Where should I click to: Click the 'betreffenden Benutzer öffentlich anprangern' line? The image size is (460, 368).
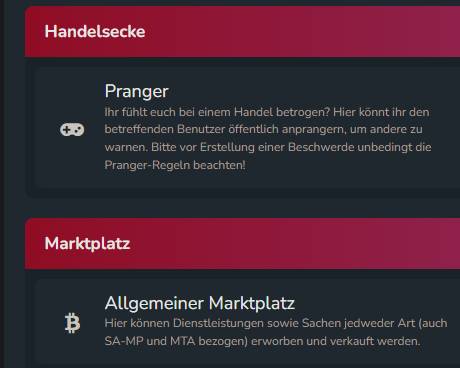(x=264, y=129)
